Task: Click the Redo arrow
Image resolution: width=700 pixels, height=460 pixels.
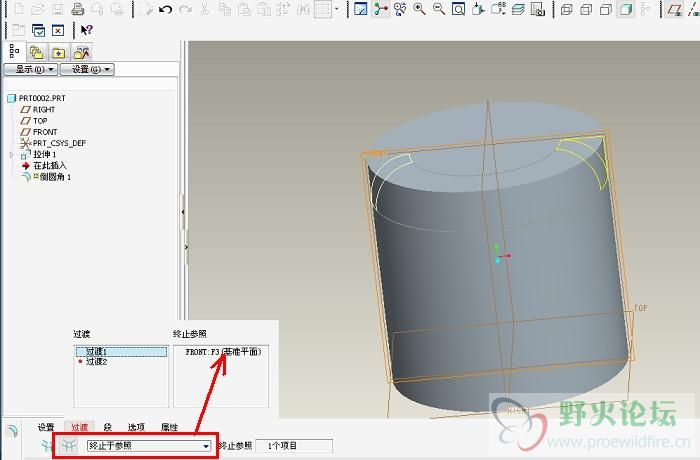Action: point(185,8)
